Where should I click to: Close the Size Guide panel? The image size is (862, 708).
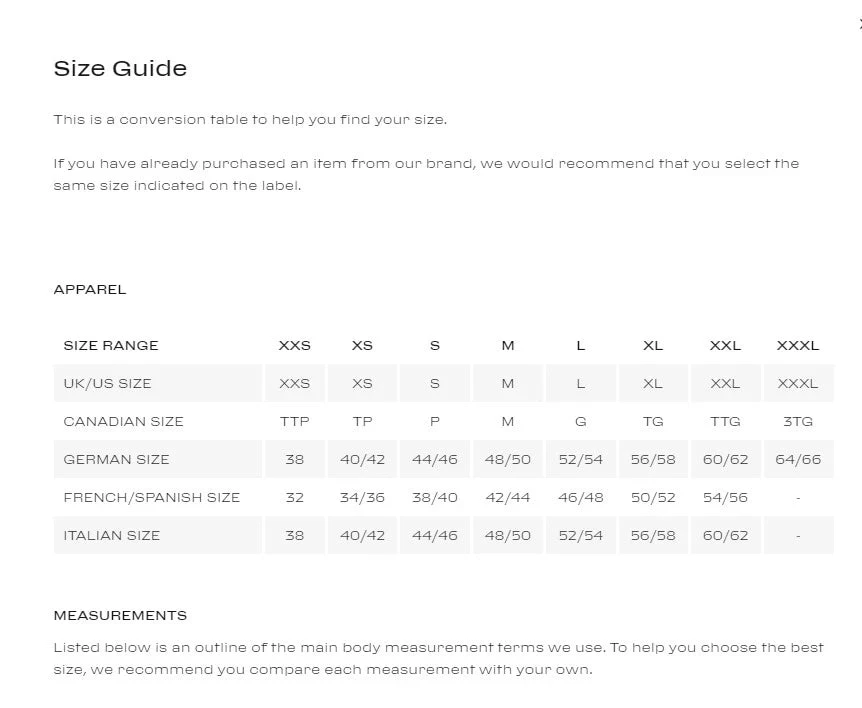pos(859,24)
